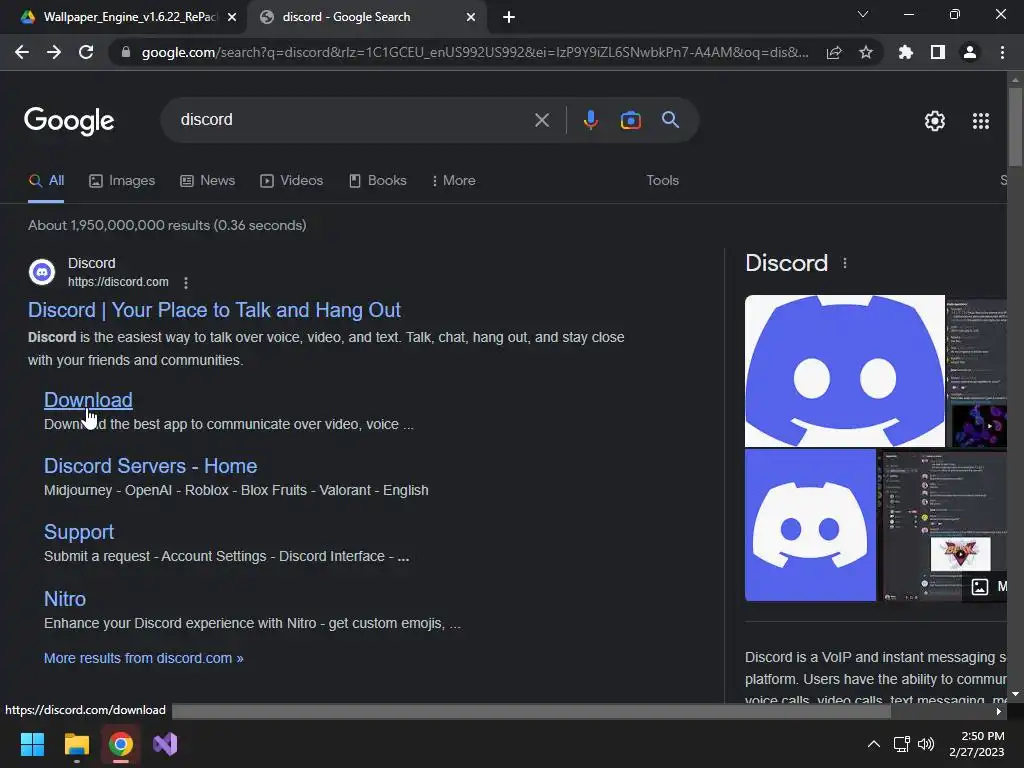Toggle Chrome side panel icon
The height and width of the screenshot is (768, 1024).
click(938, 52)
